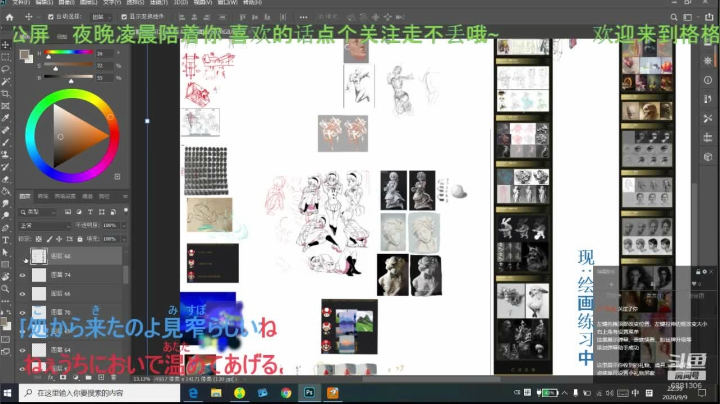Filter layers by type layers (T icon)

[90, 212]
